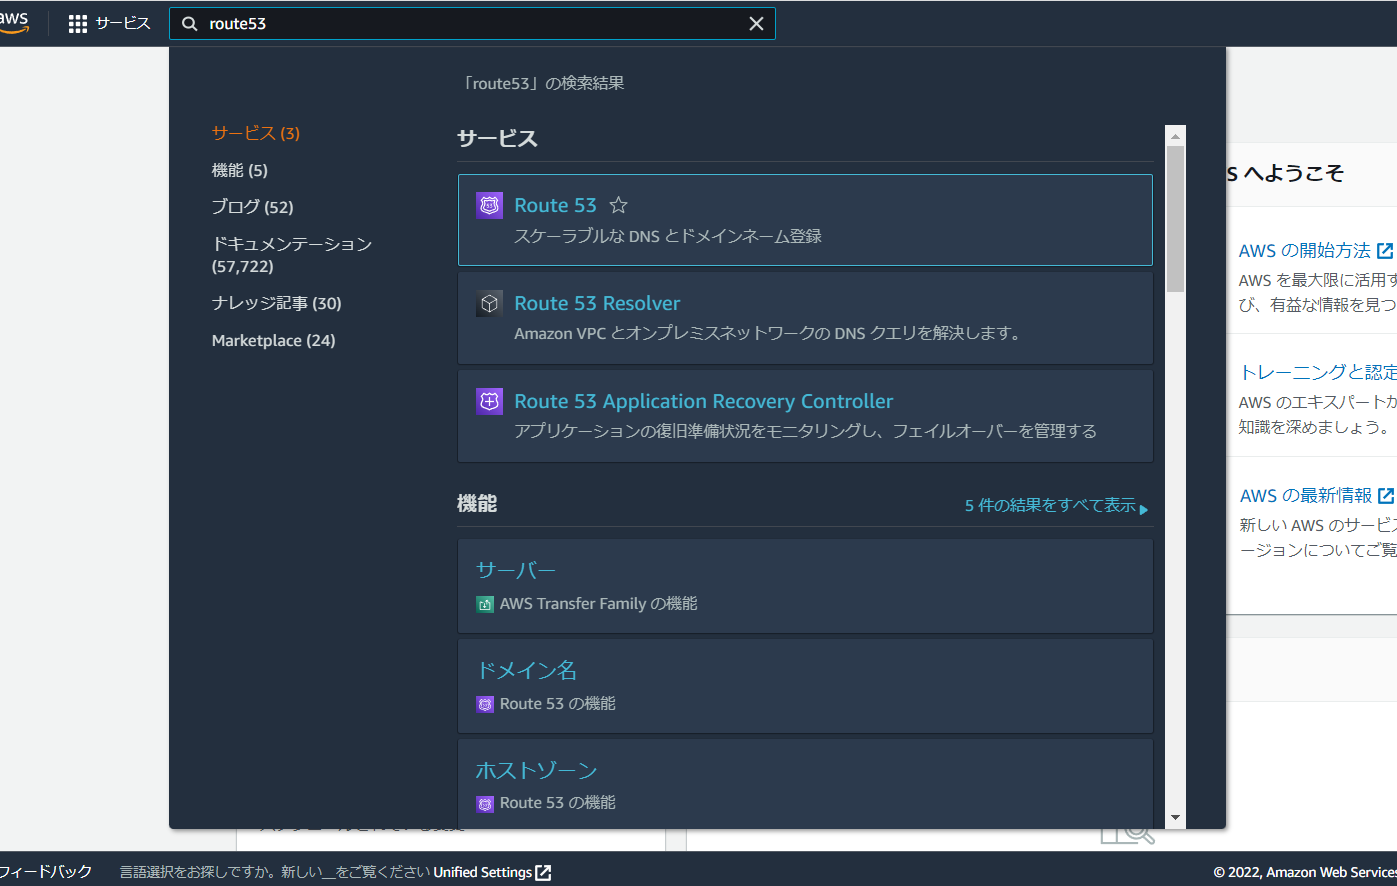Click the Route 53 Resolver icon
The height and width of the screenshot is (886, 1397).
click(x=489, y=303)
